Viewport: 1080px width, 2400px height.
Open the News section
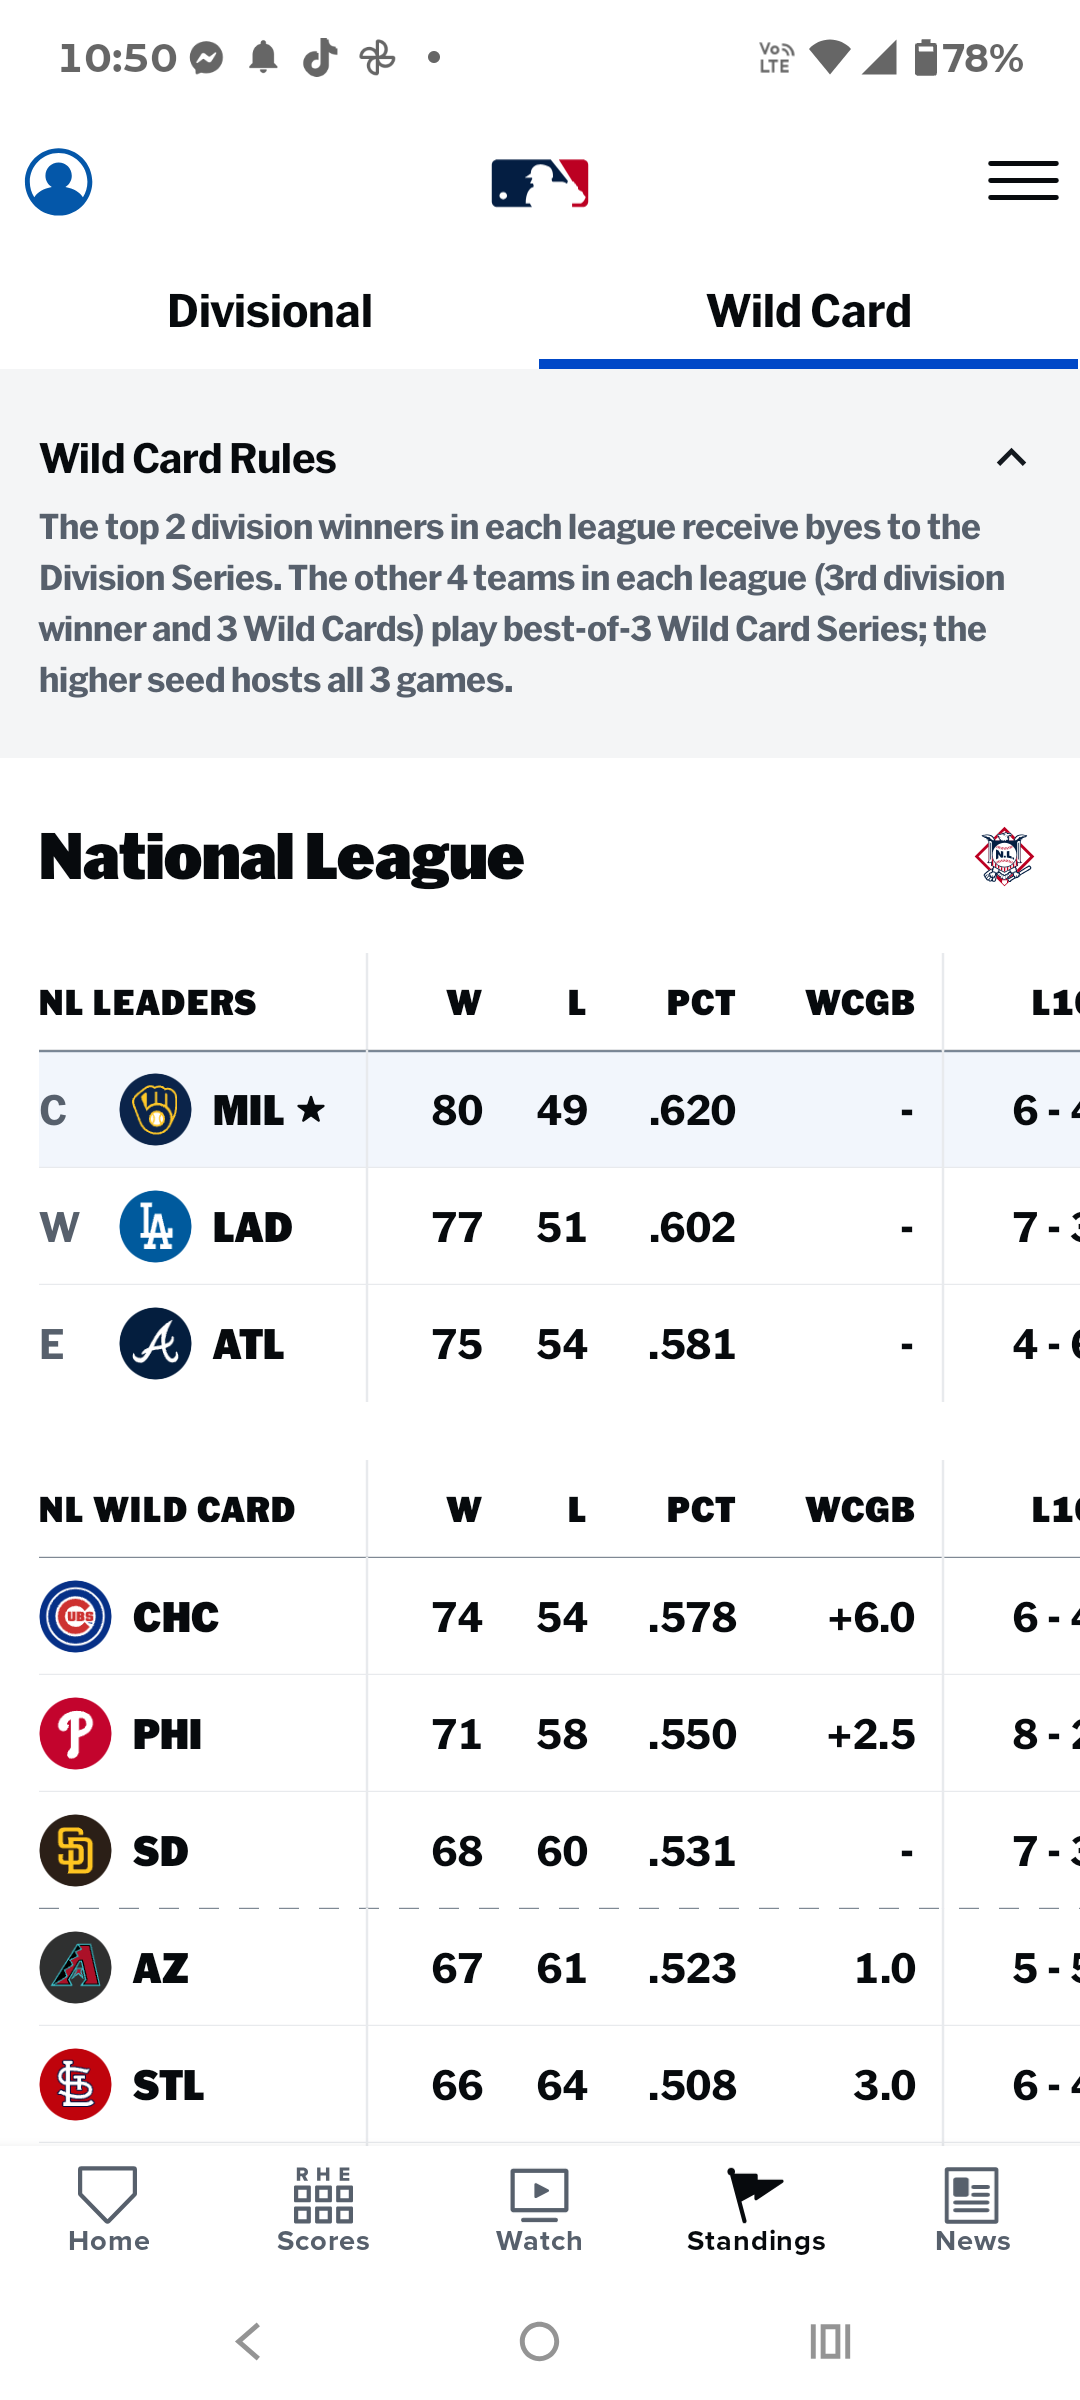(972, 2210)
